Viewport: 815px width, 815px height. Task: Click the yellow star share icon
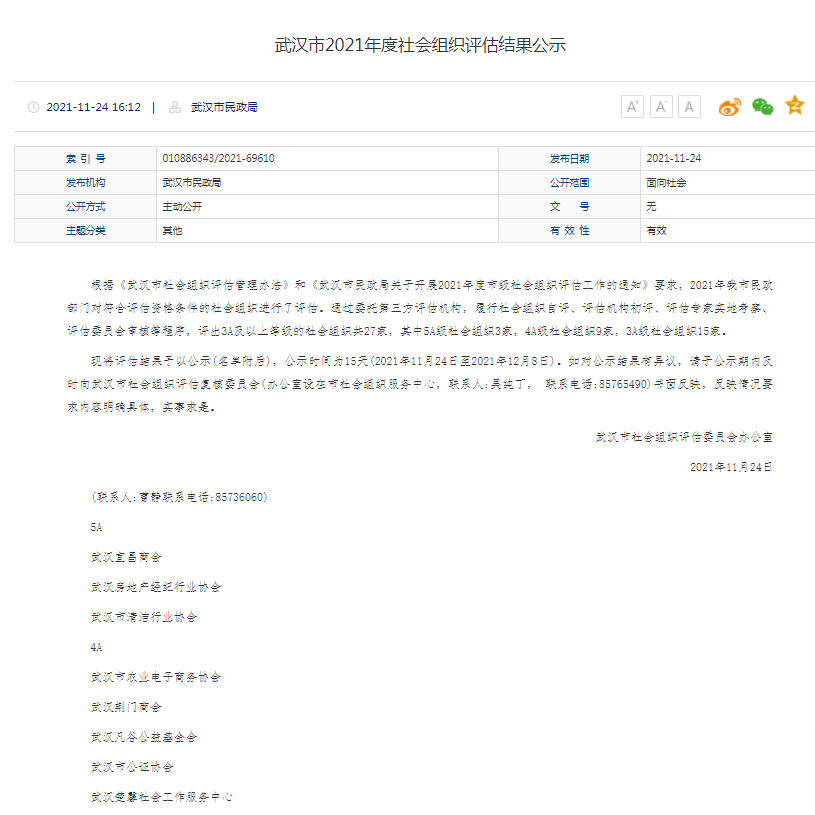(795, 106)
